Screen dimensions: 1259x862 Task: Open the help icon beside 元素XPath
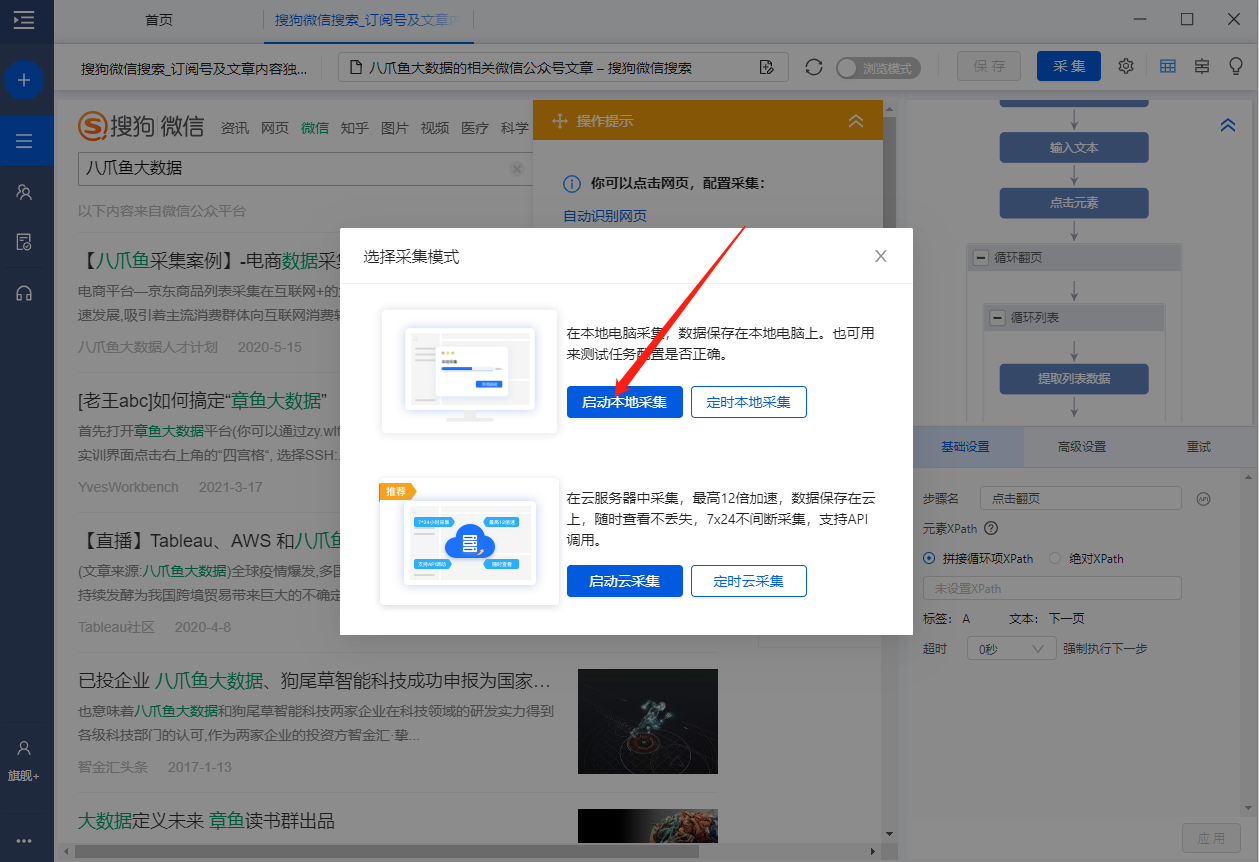(991, 529)
